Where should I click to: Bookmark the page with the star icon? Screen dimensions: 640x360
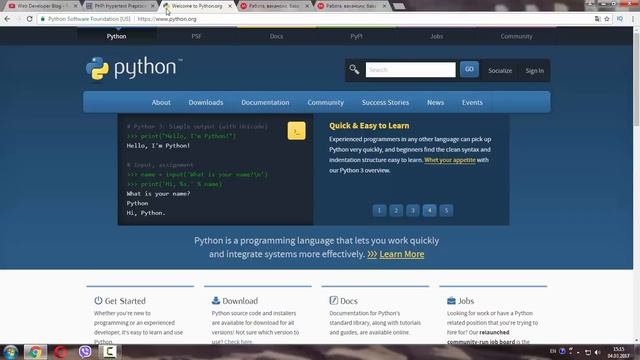point(607,19)
